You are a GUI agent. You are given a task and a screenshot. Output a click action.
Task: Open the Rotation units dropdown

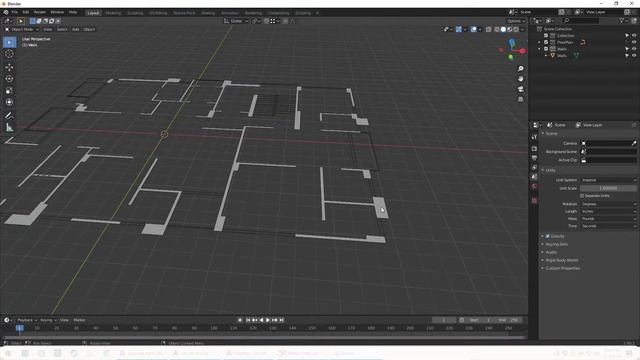tap(608, 204)
